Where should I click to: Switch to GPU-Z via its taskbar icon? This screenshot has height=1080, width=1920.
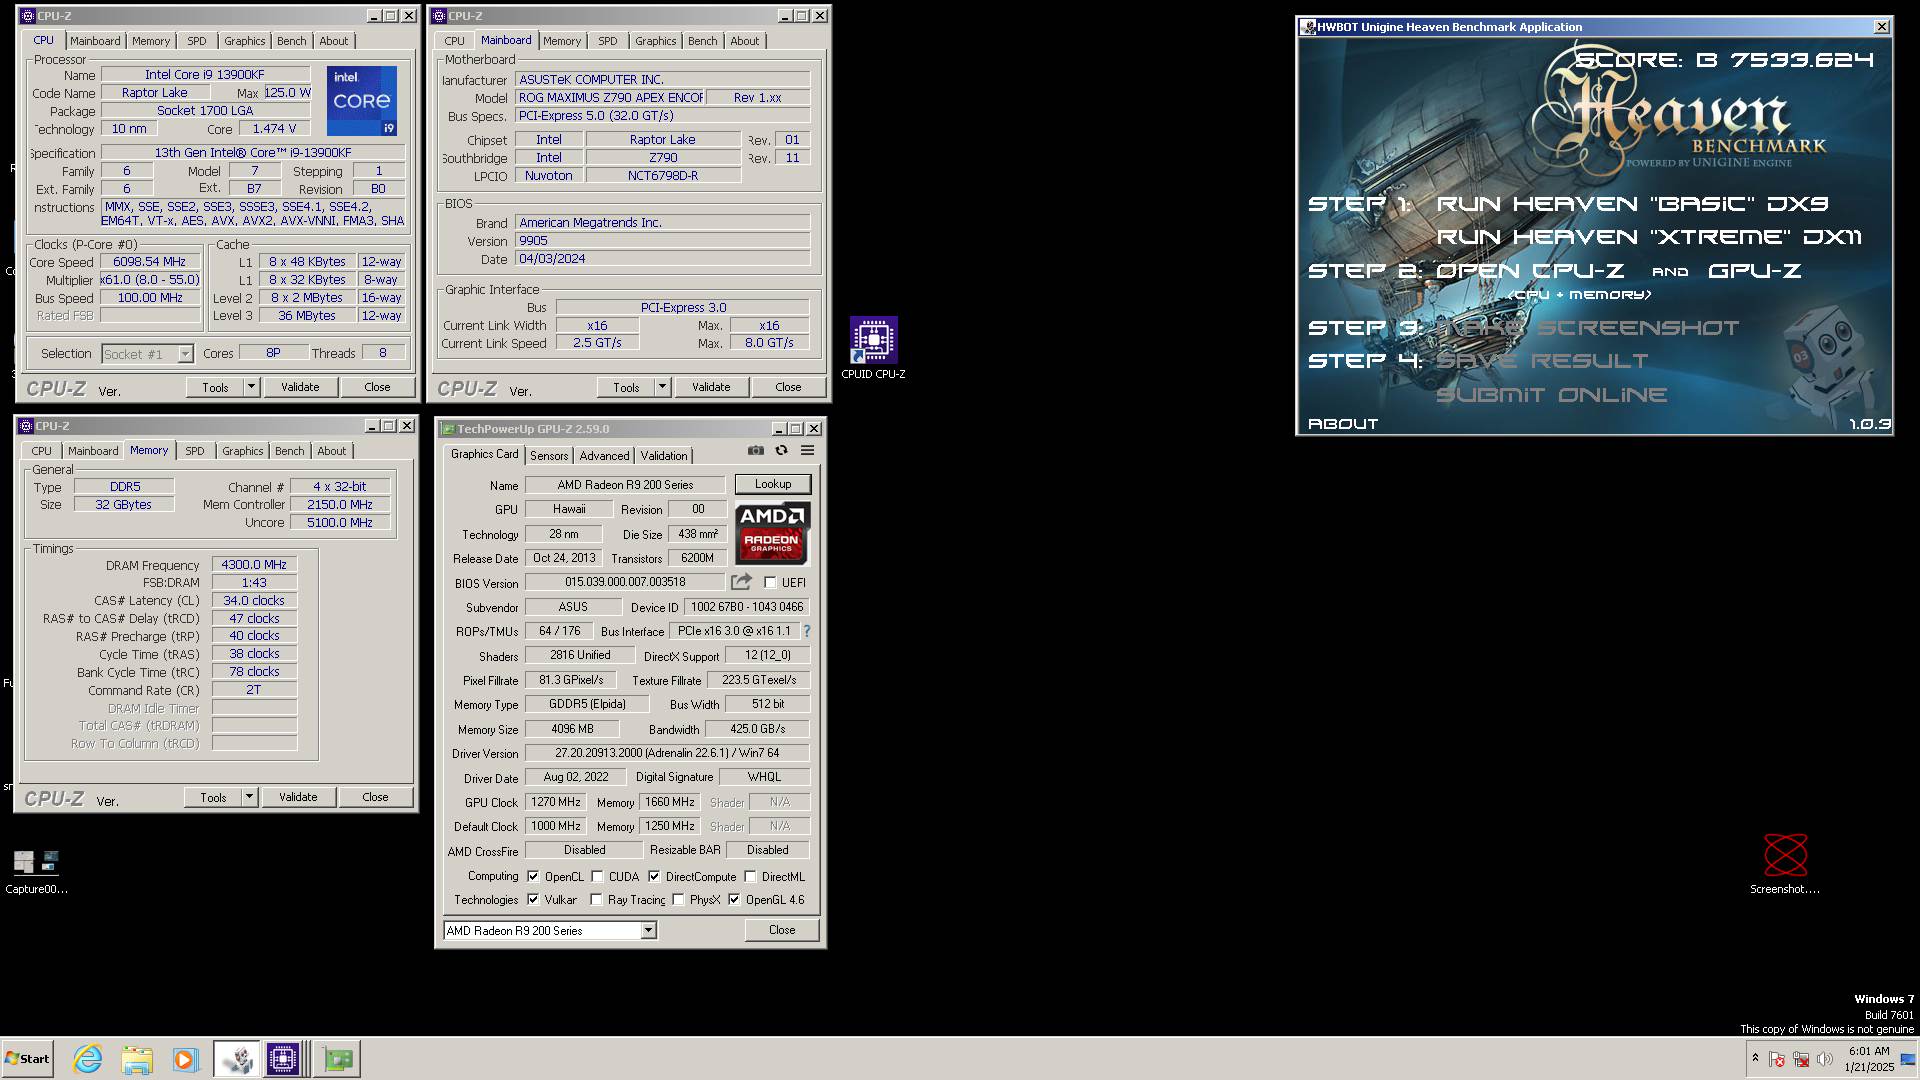point(338,1059)
